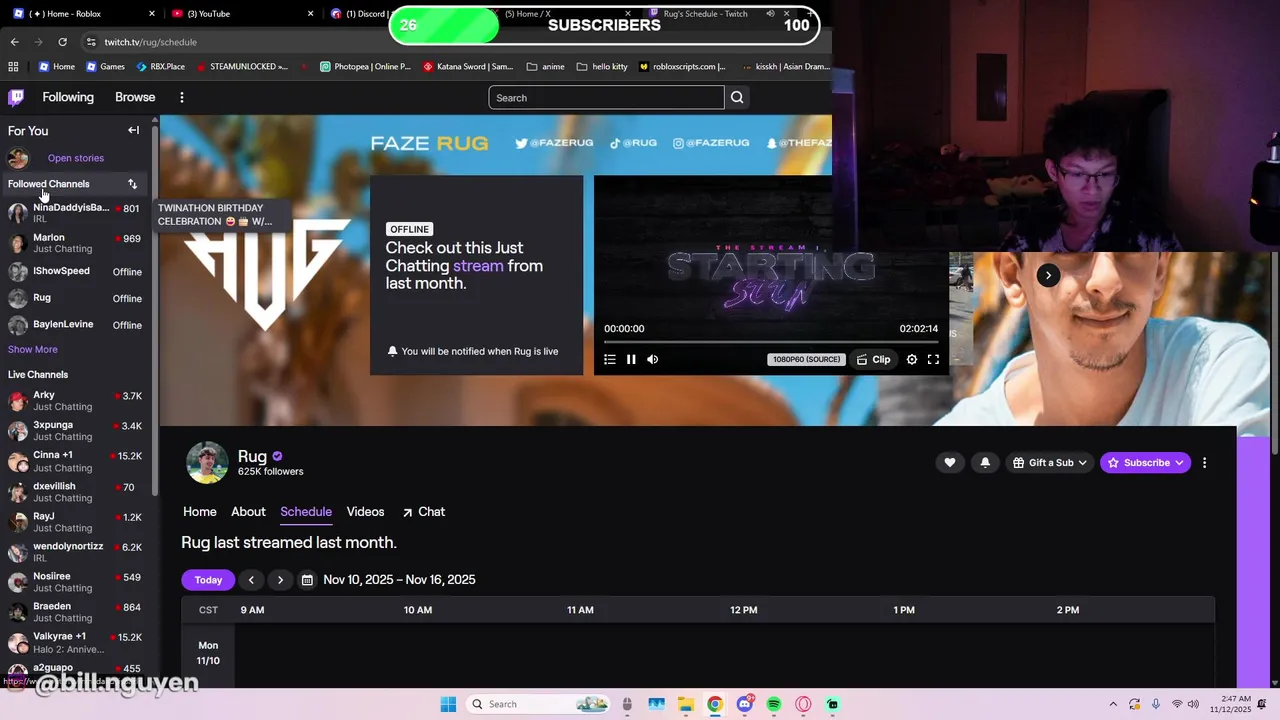Open the Gift a Sub dropdown
This screenshot has height=720, width=1280.
tap(1049, 463)
